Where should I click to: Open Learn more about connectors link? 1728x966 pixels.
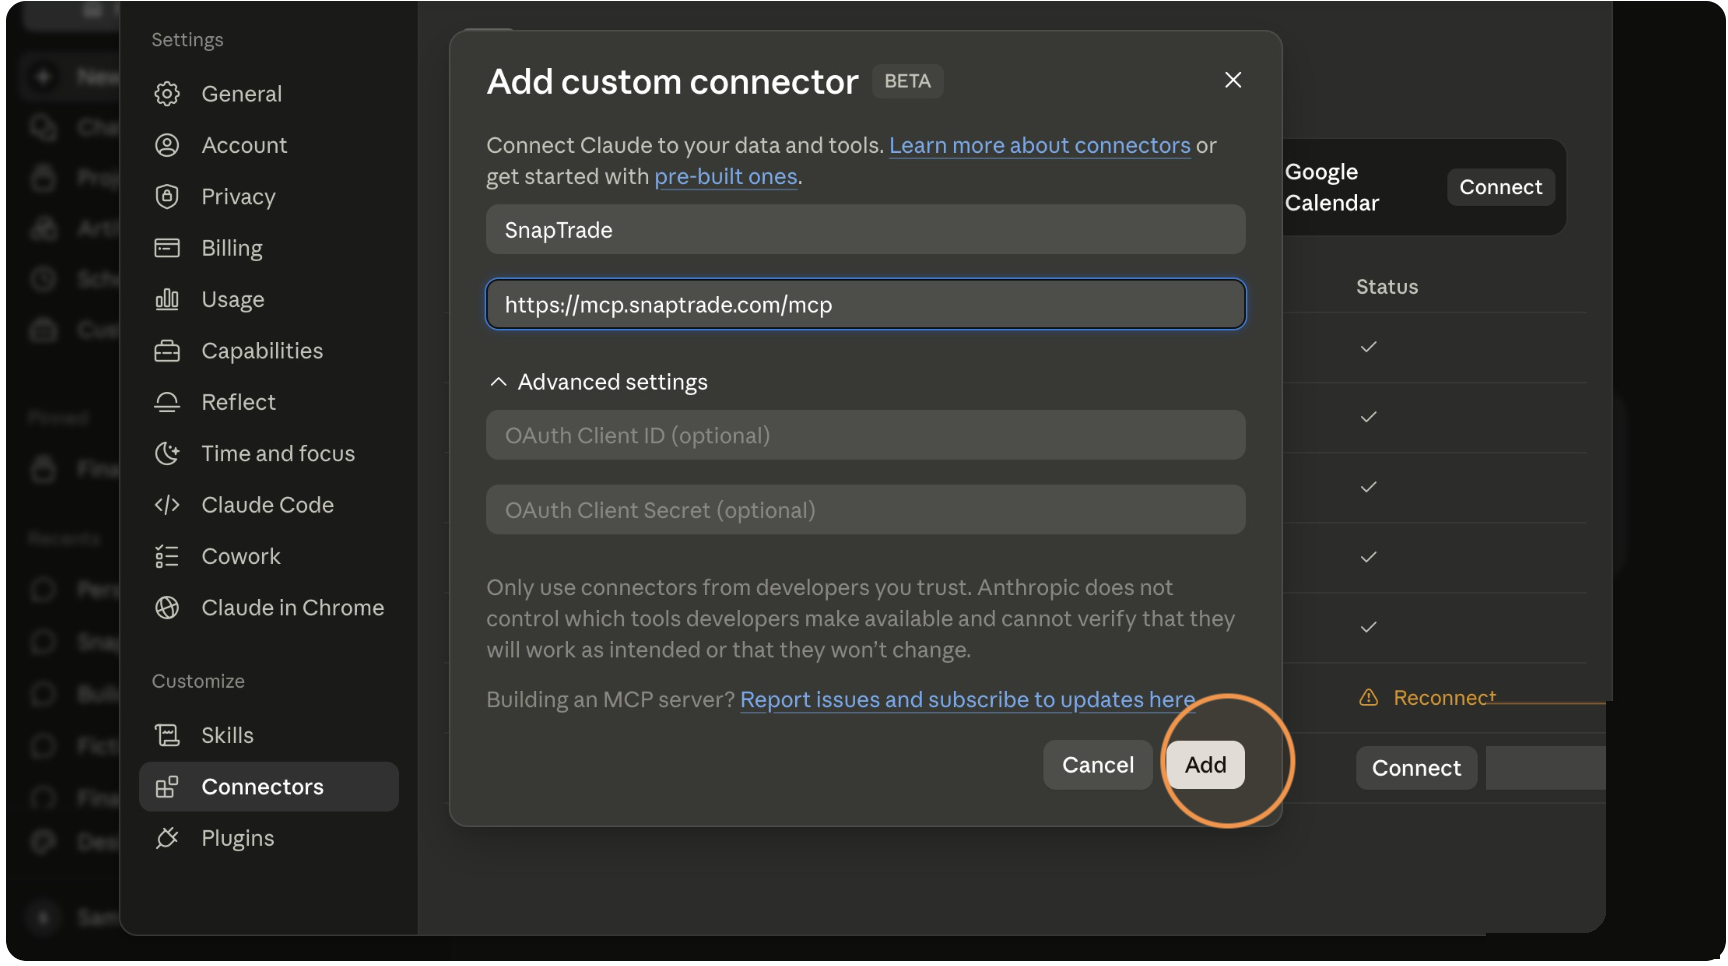coord(1040,145)
